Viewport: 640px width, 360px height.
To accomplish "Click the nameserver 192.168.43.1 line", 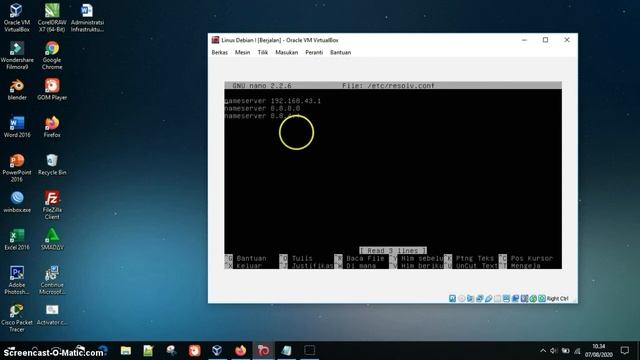I will 273,101.
